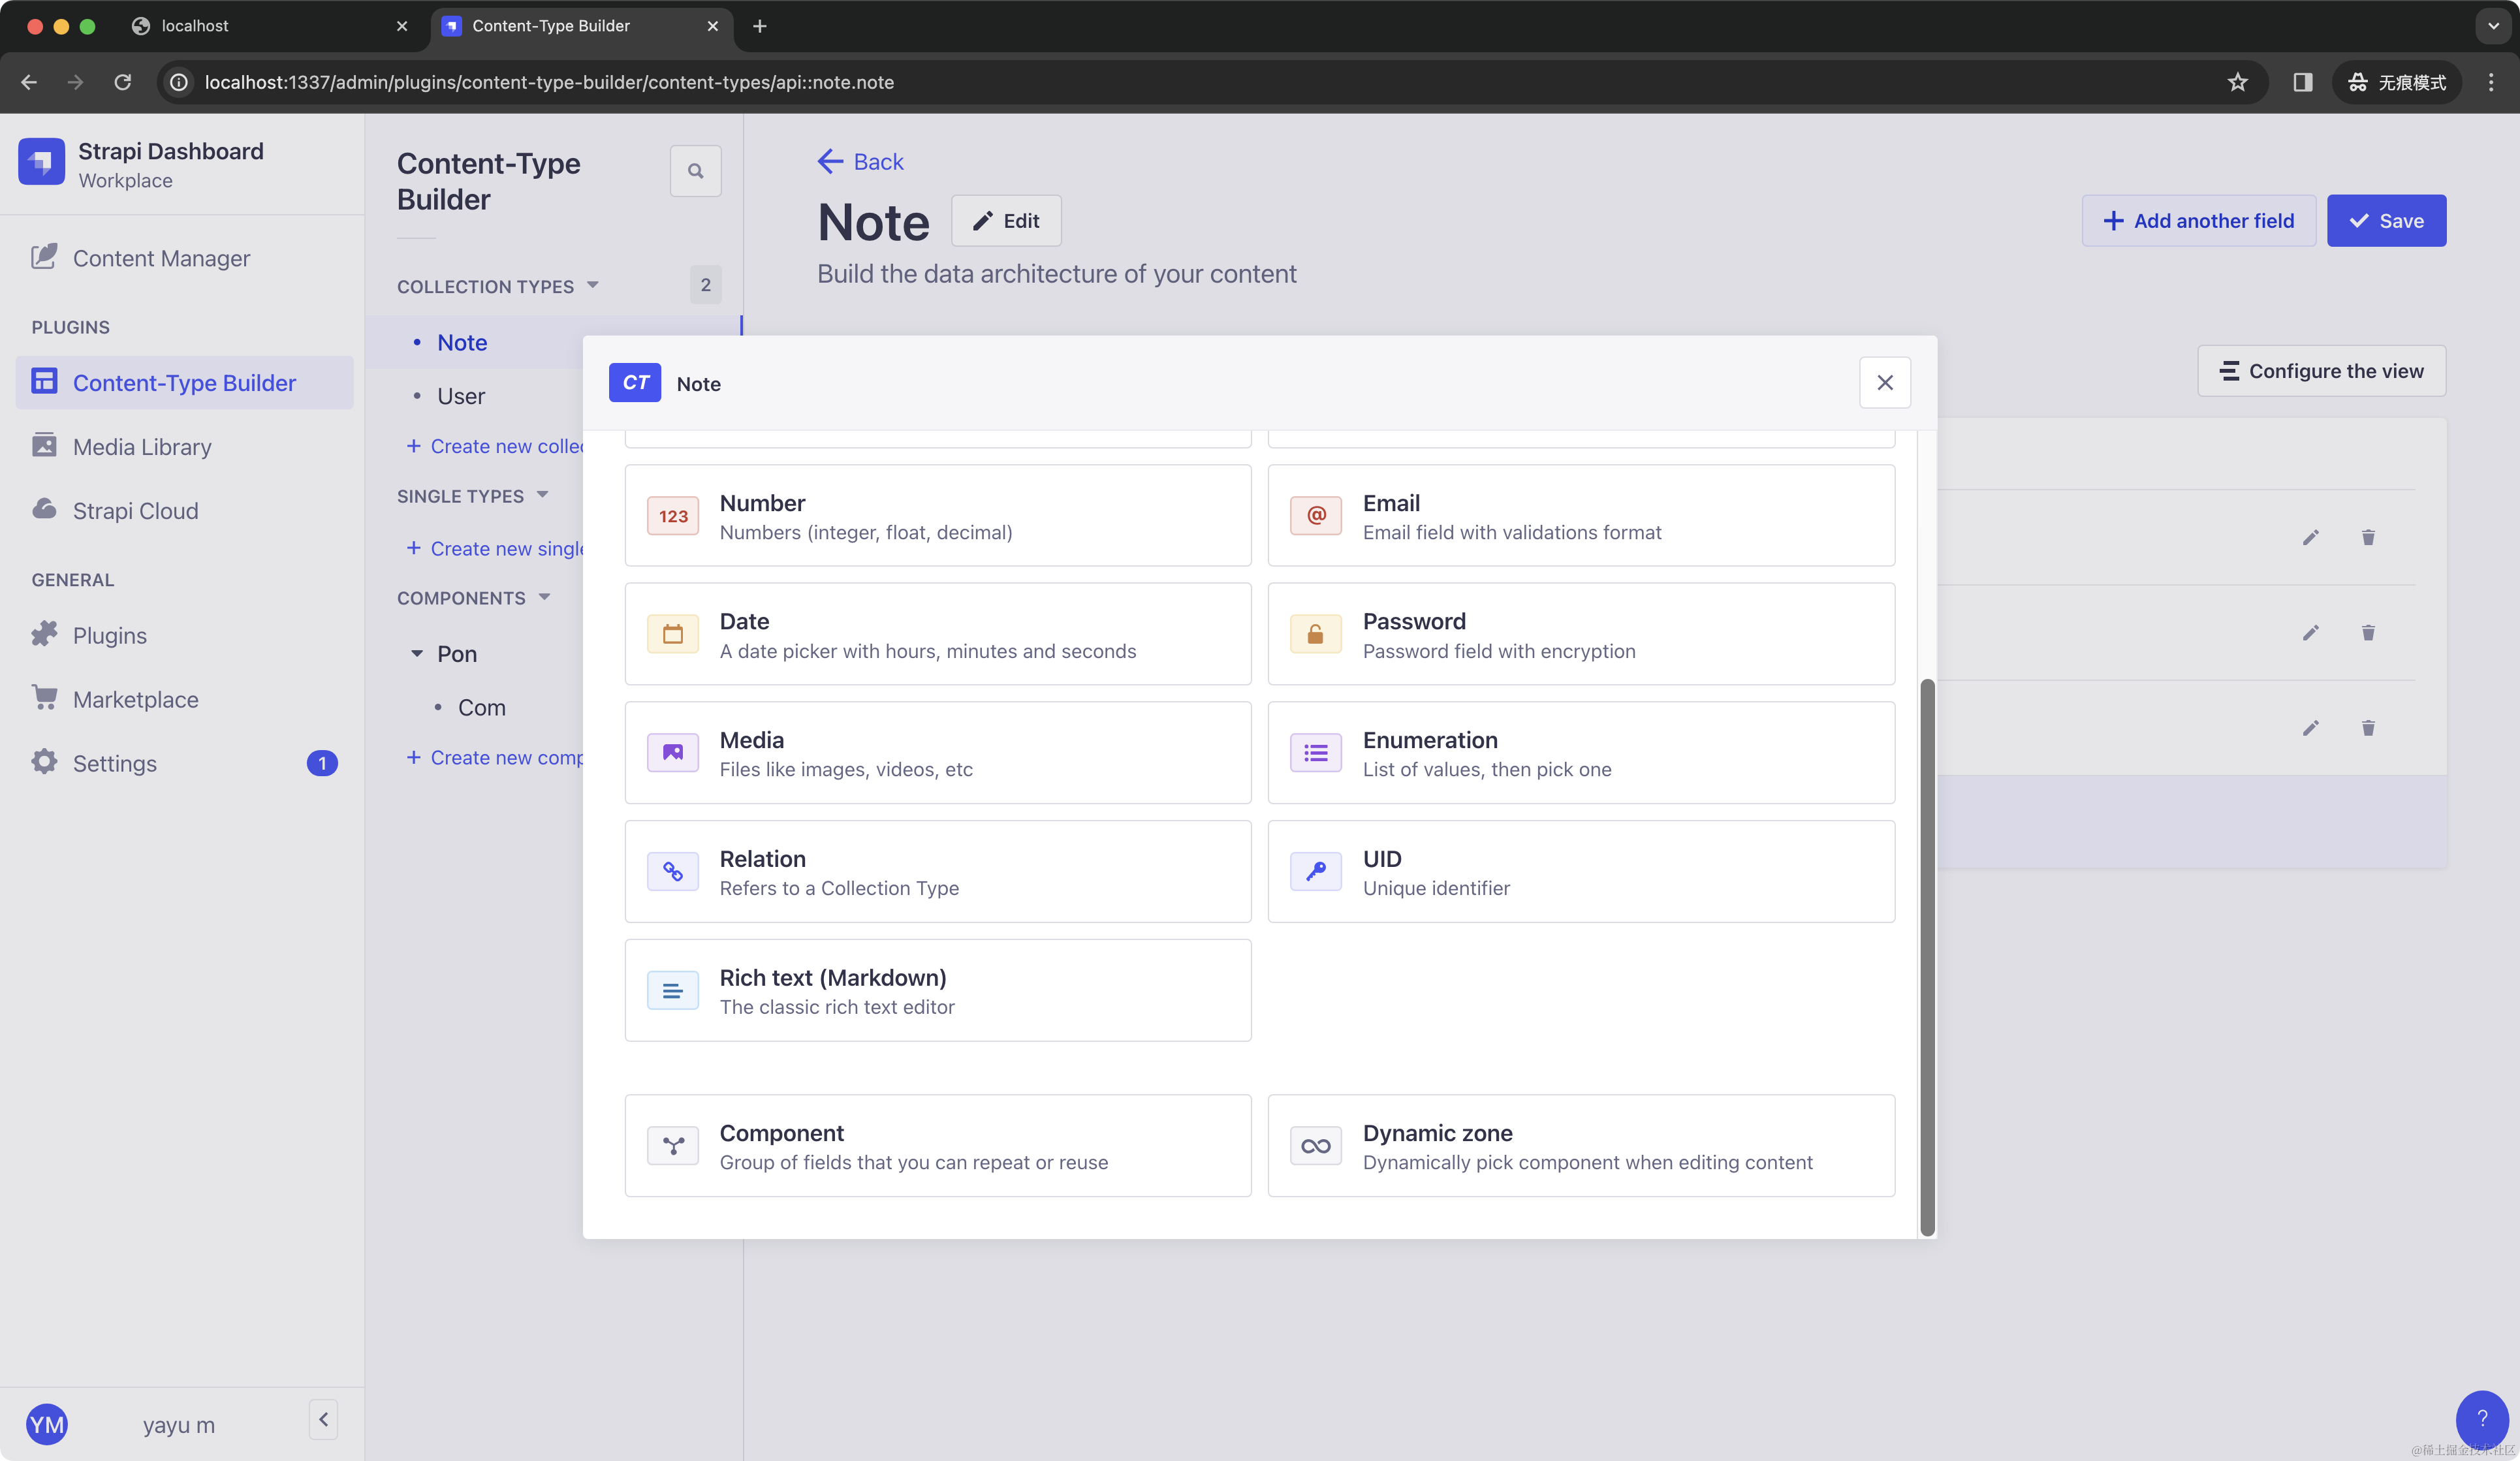Pick the Date calendar icon
This screenshot has height=1461, width=2520.
coord(672,634)
